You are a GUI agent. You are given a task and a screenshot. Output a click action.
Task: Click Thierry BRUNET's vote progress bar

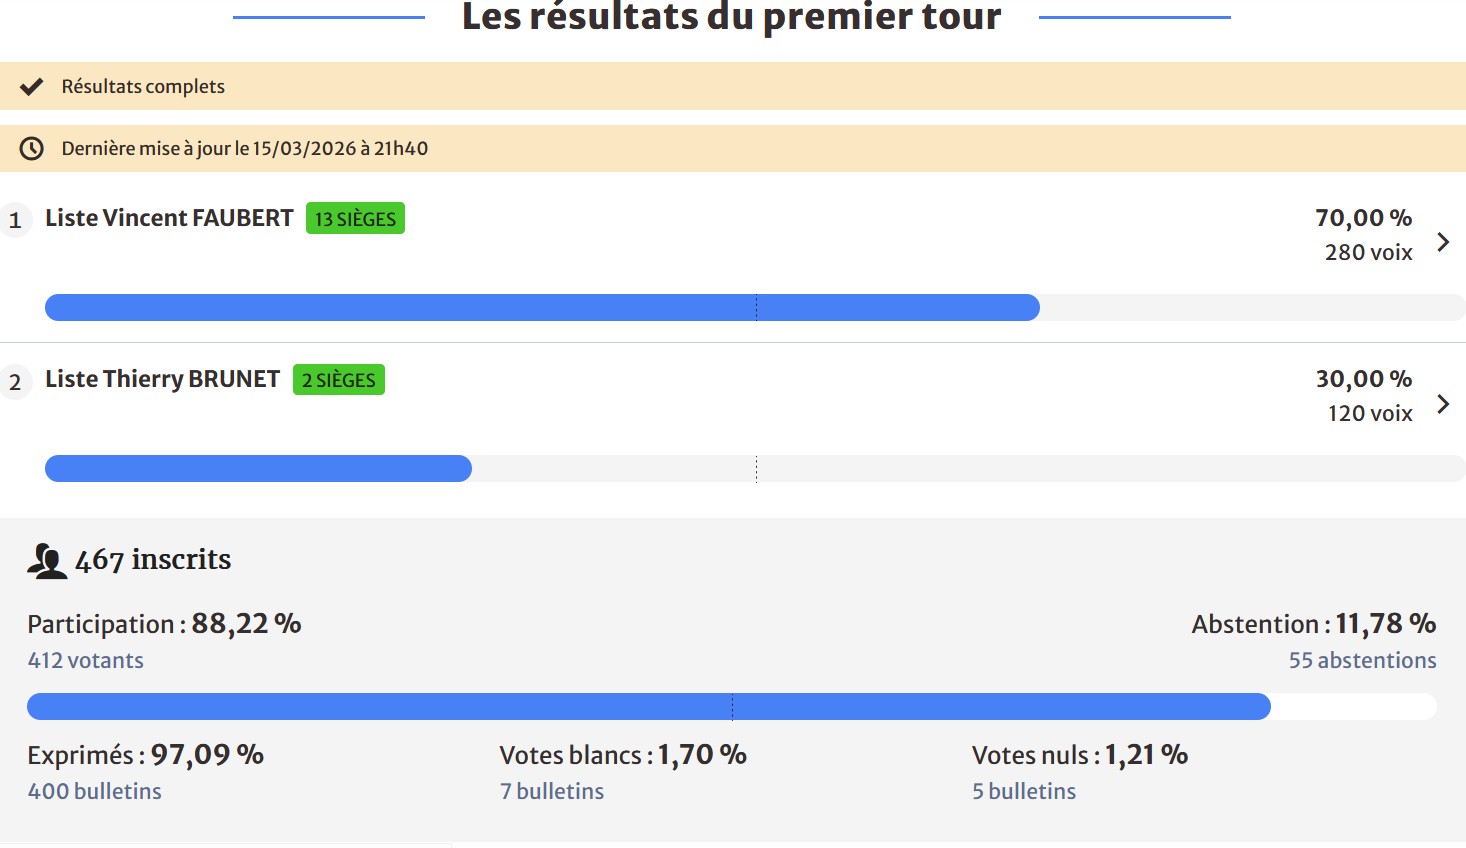click(258, 468)
